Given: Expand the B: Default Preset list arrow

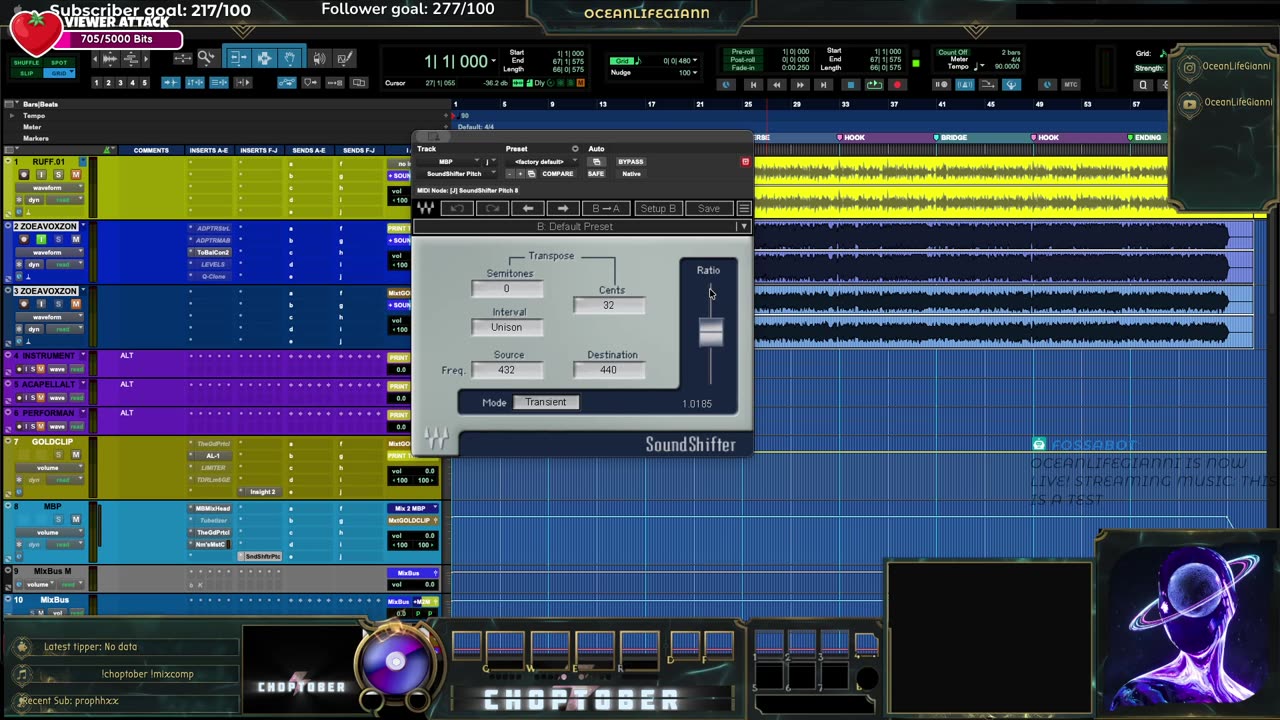Looking at the screenshot, I should tap(742, 226).
